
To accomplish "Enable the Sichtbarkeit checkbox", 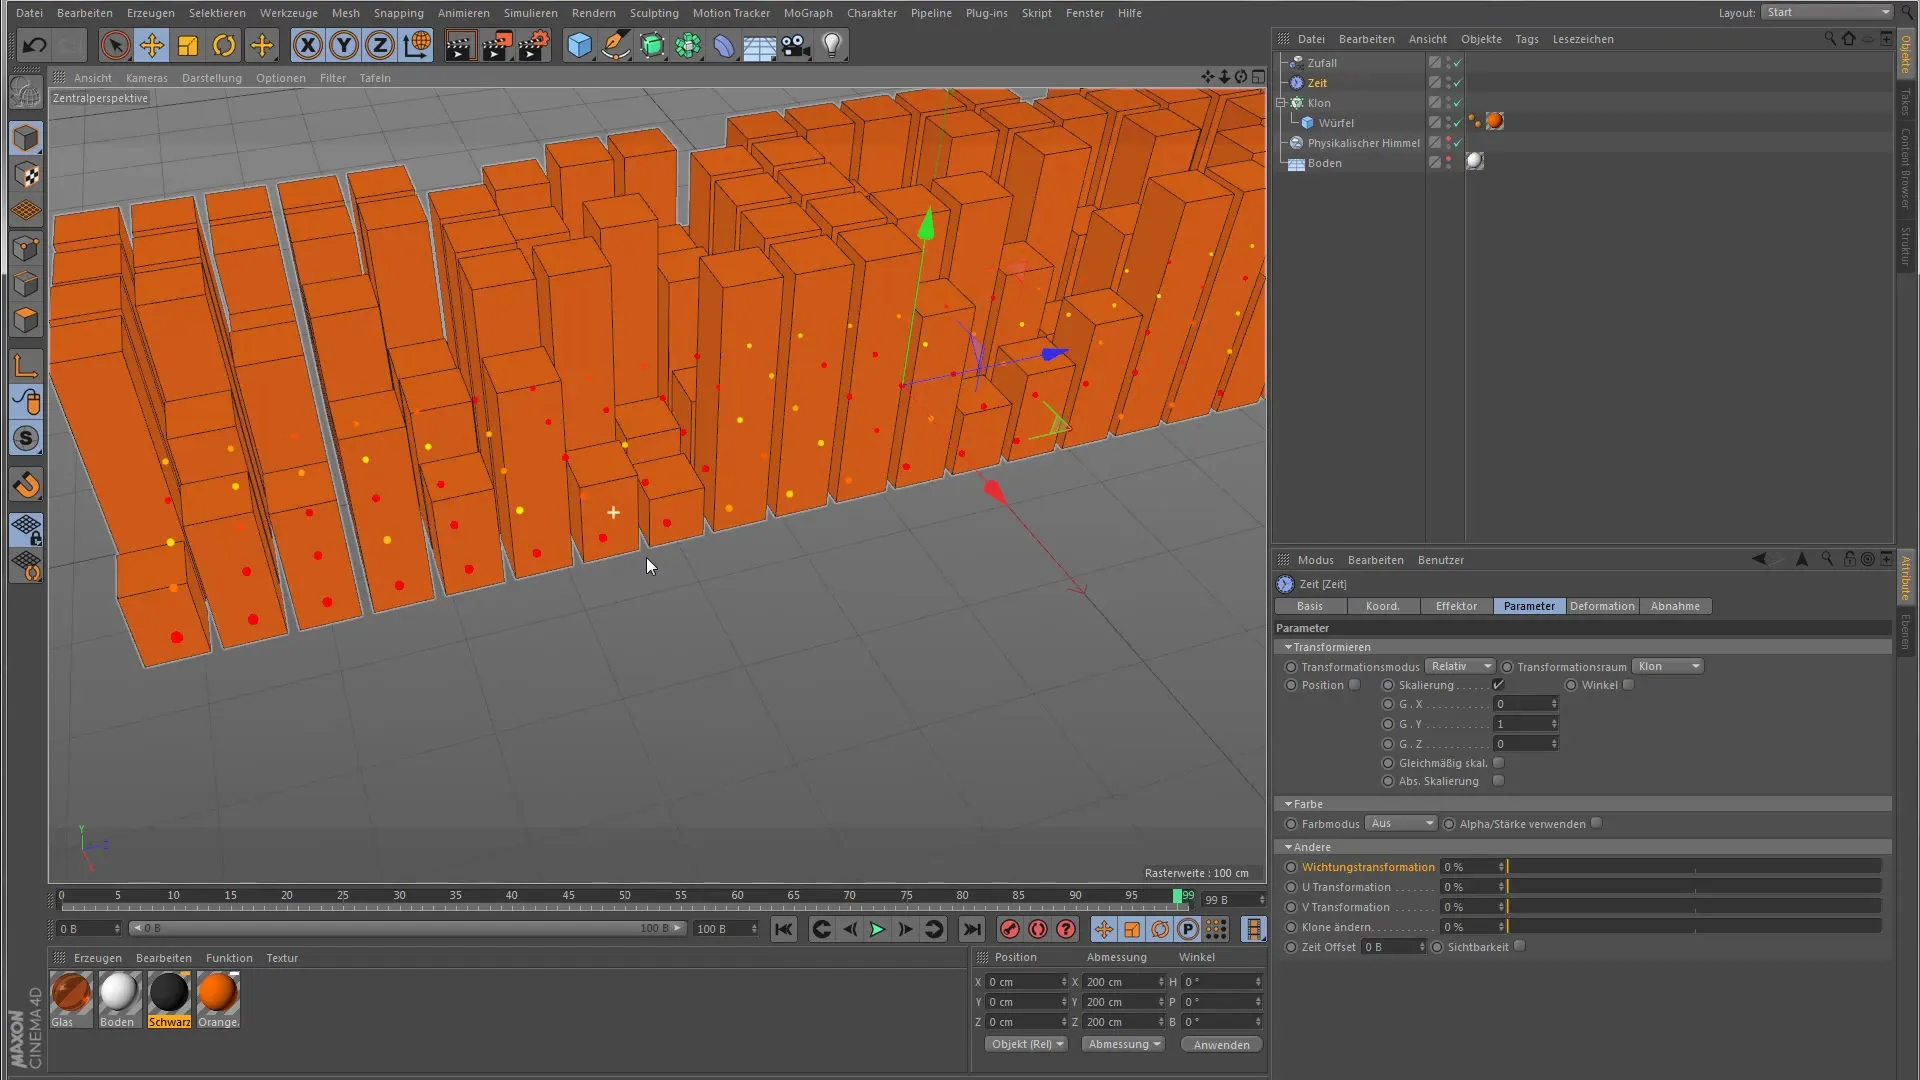I will 1520,946.
